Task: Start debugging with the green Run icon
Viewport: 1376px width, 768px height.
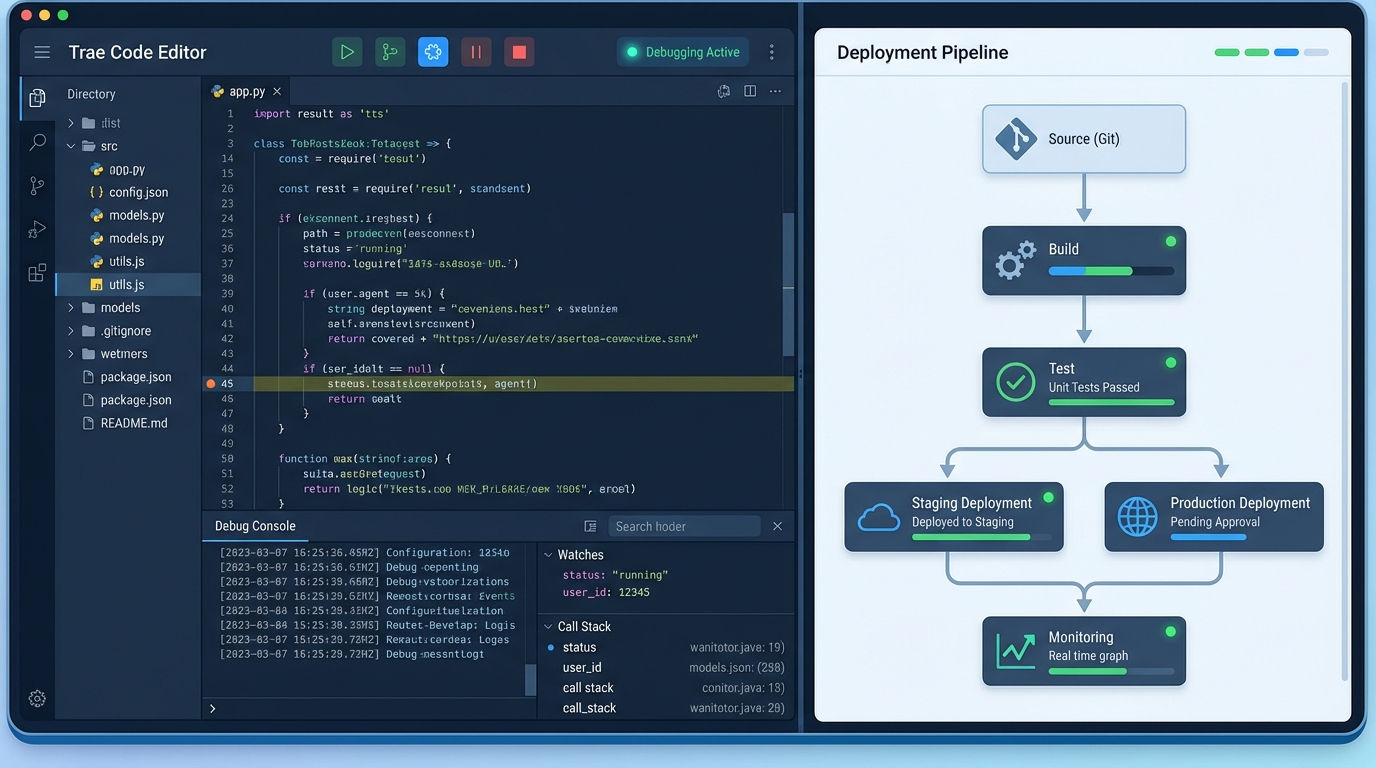Action: tap(347, 51)
